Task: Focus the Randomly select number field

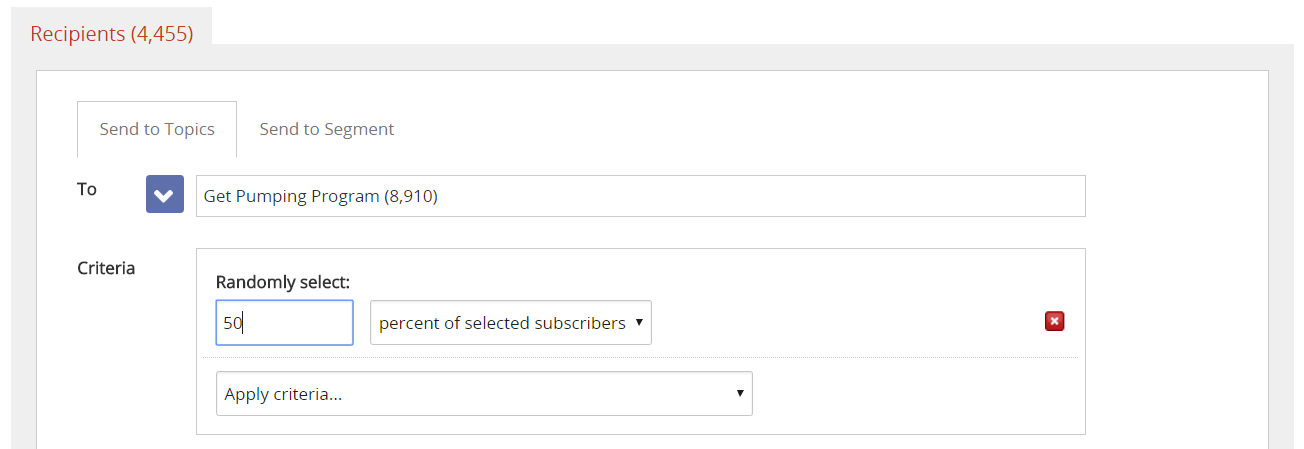Action: tap(284, 323)
